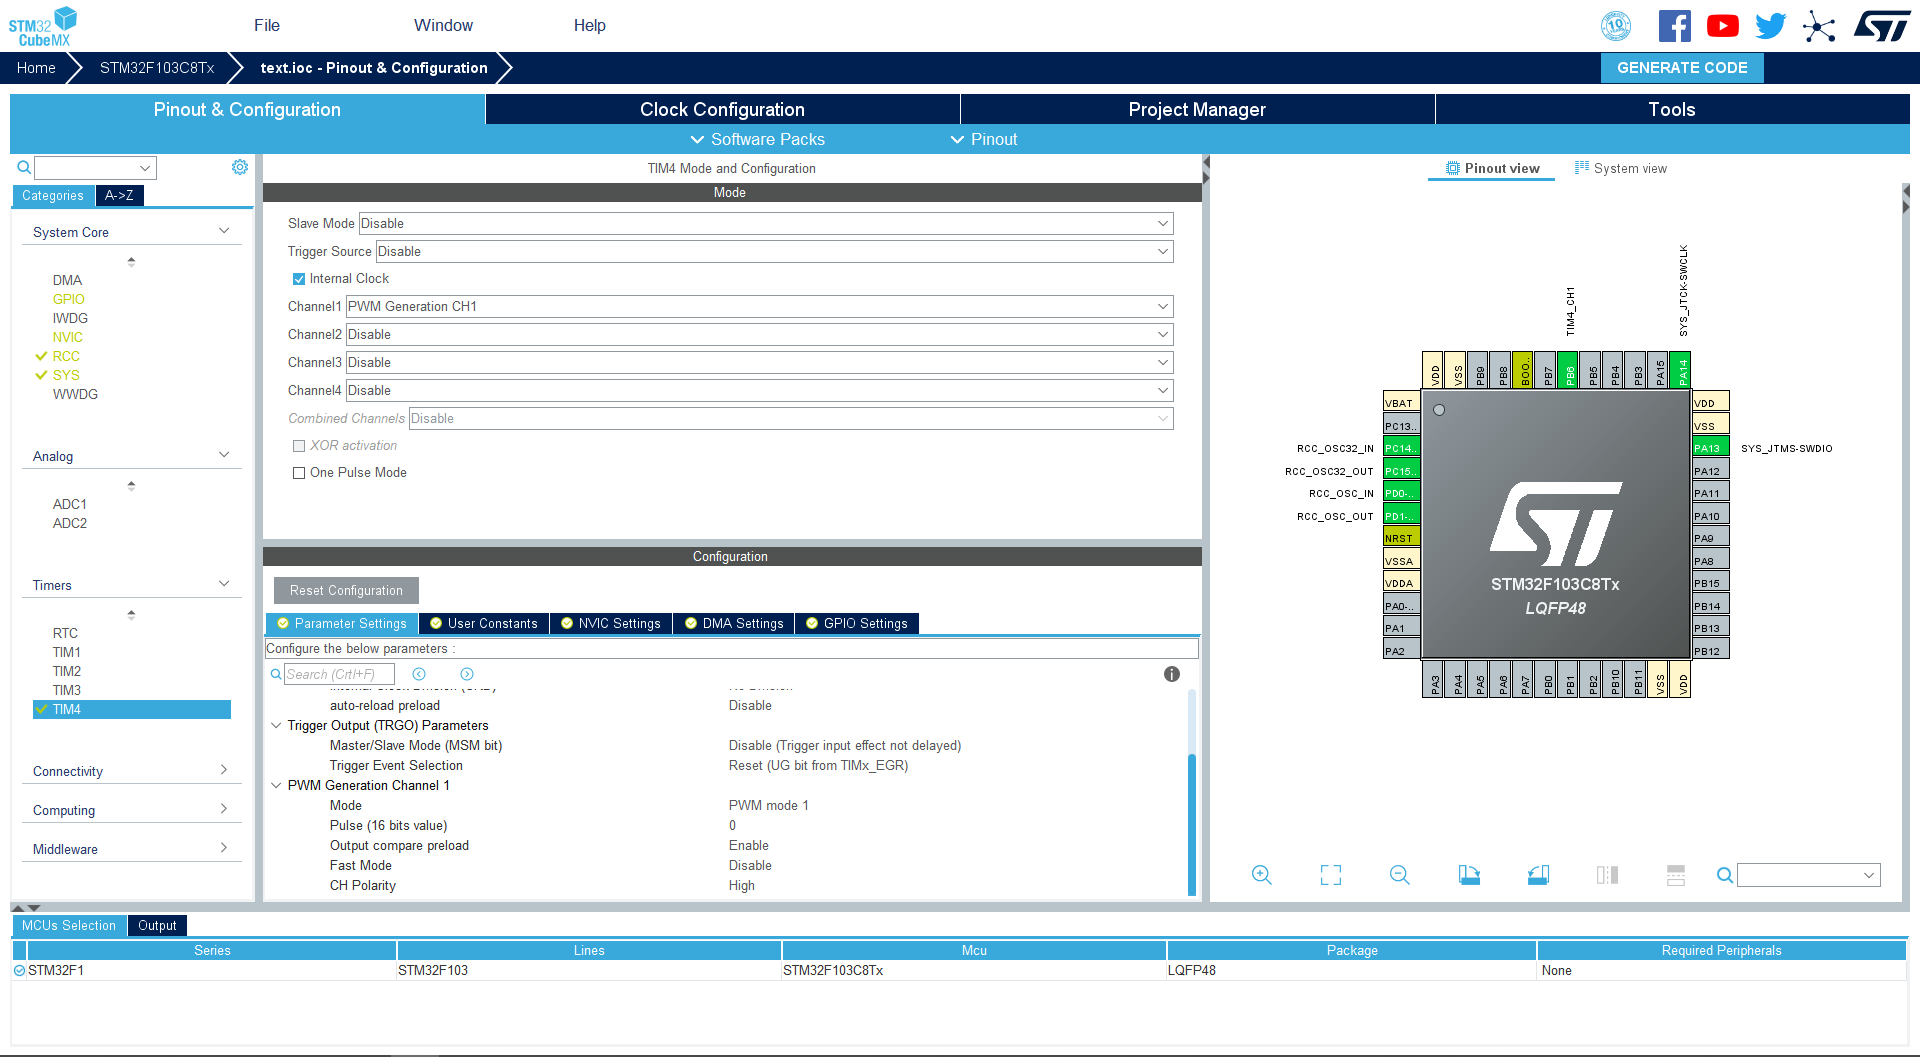Open the Trigger Source dropdown
Screen dimensions: 1920x1057
pyautogui.click(x=774, y=252)
